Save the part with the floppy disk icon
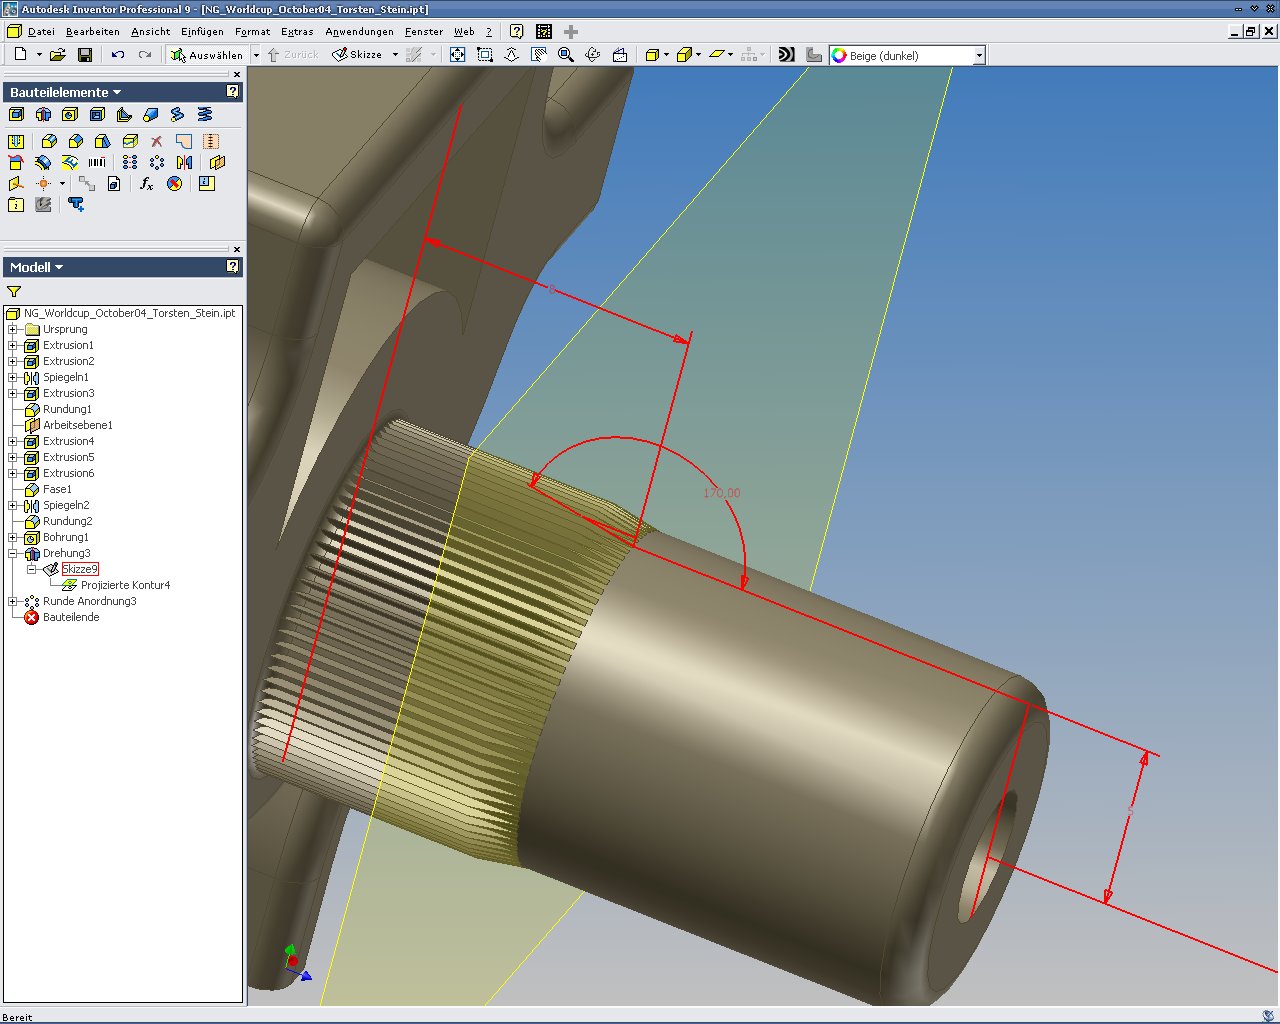Screen dimensions: 1280x1024 pos(85,55)
